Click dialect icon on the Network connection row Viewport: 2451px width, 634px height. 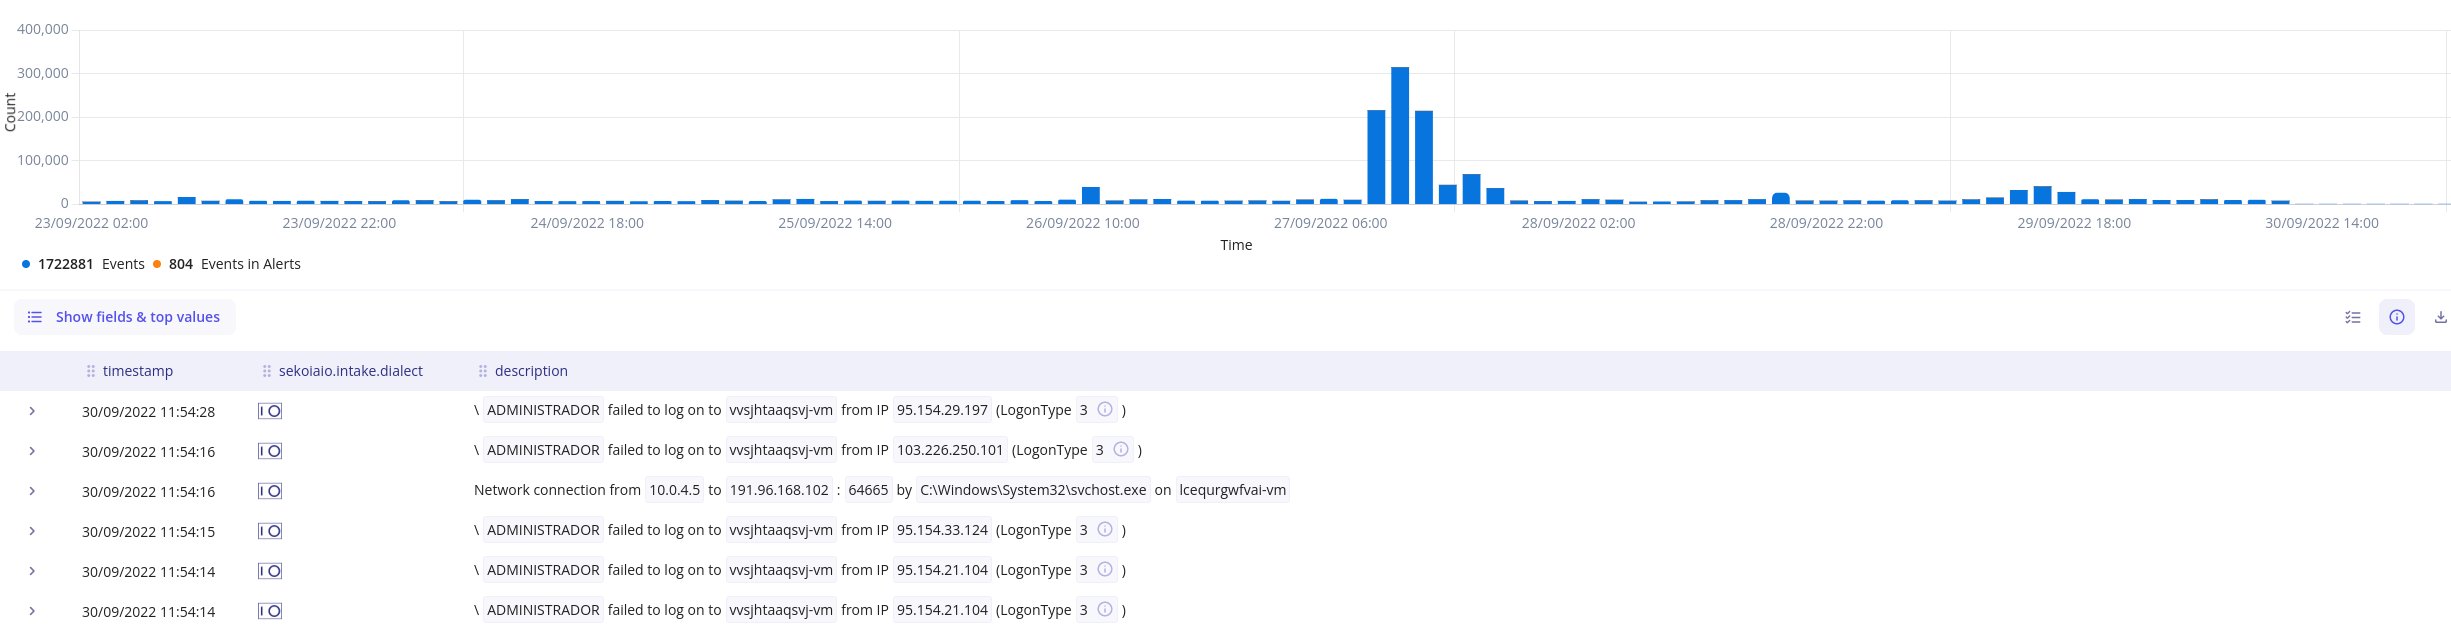click(x=270, y=491)
